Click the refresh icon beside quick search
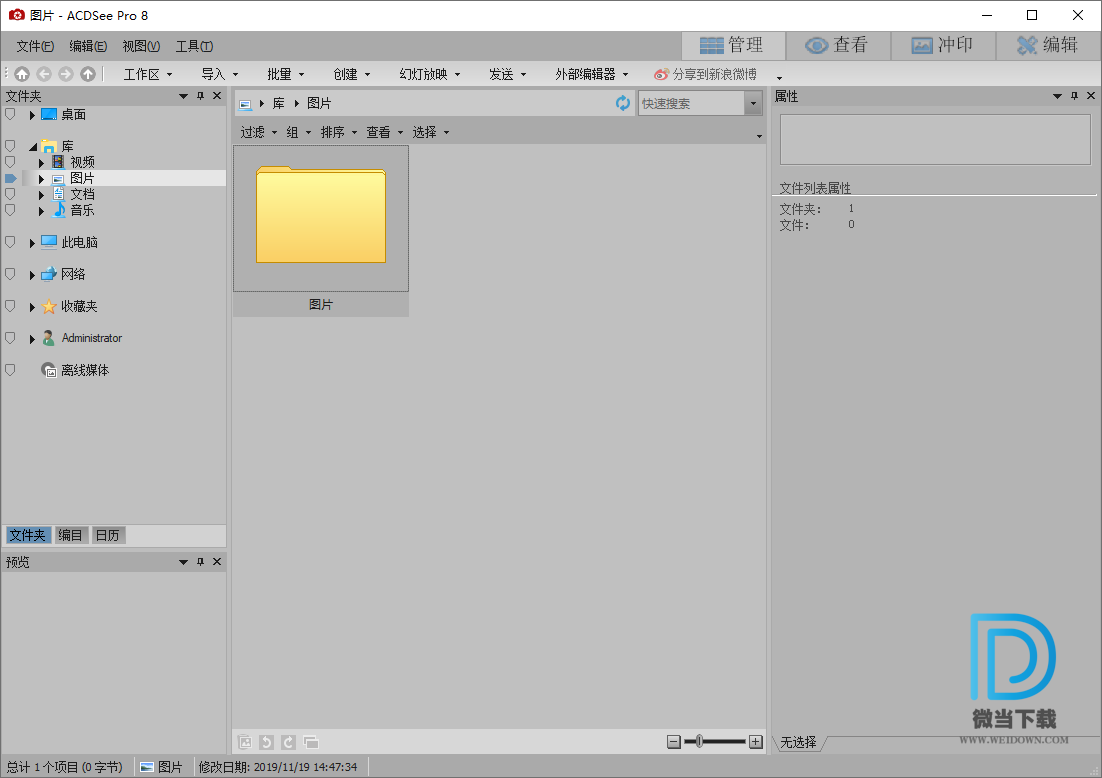 coord(623,103)
